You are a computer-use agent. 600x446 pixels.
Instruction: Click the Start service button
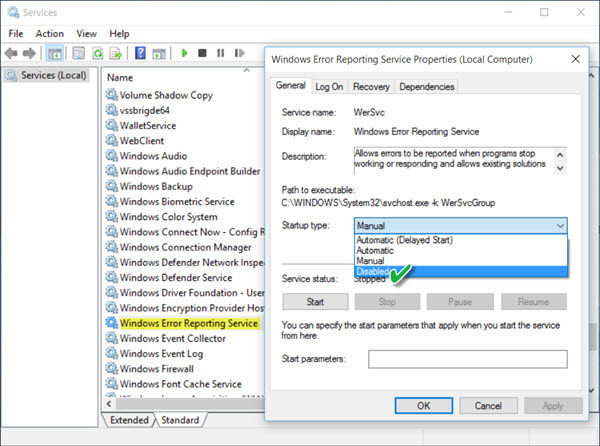pyautogui.click(x=315, y=302)
